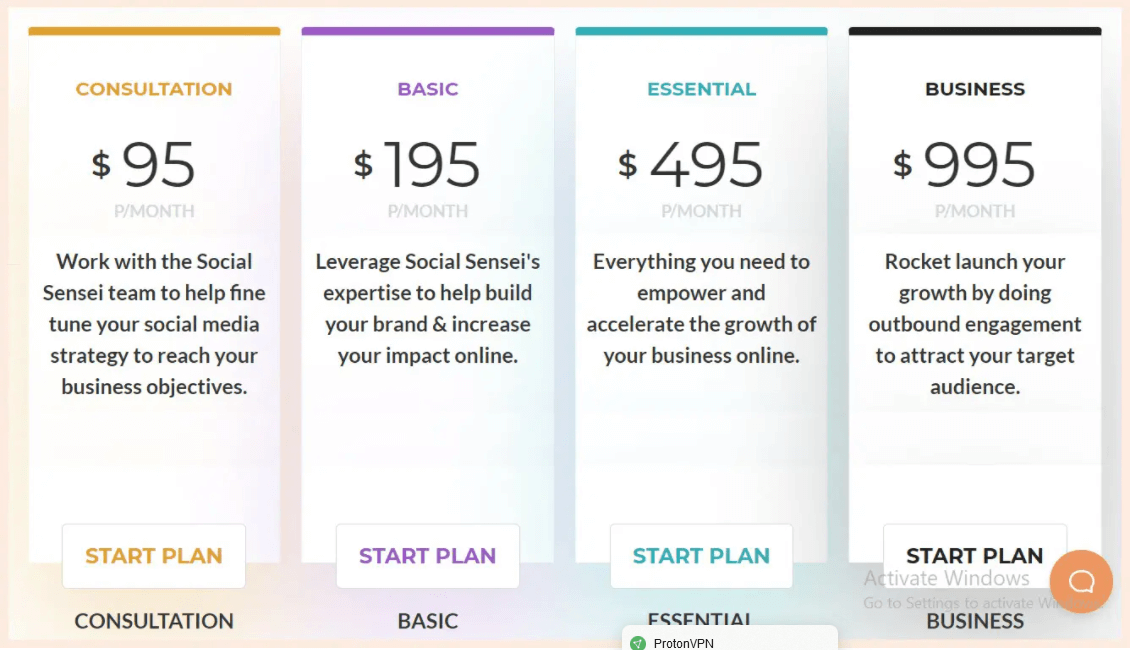Click the $995 price figure
This screenshot has width=1133, height=650.
click(x=964, y=164)
